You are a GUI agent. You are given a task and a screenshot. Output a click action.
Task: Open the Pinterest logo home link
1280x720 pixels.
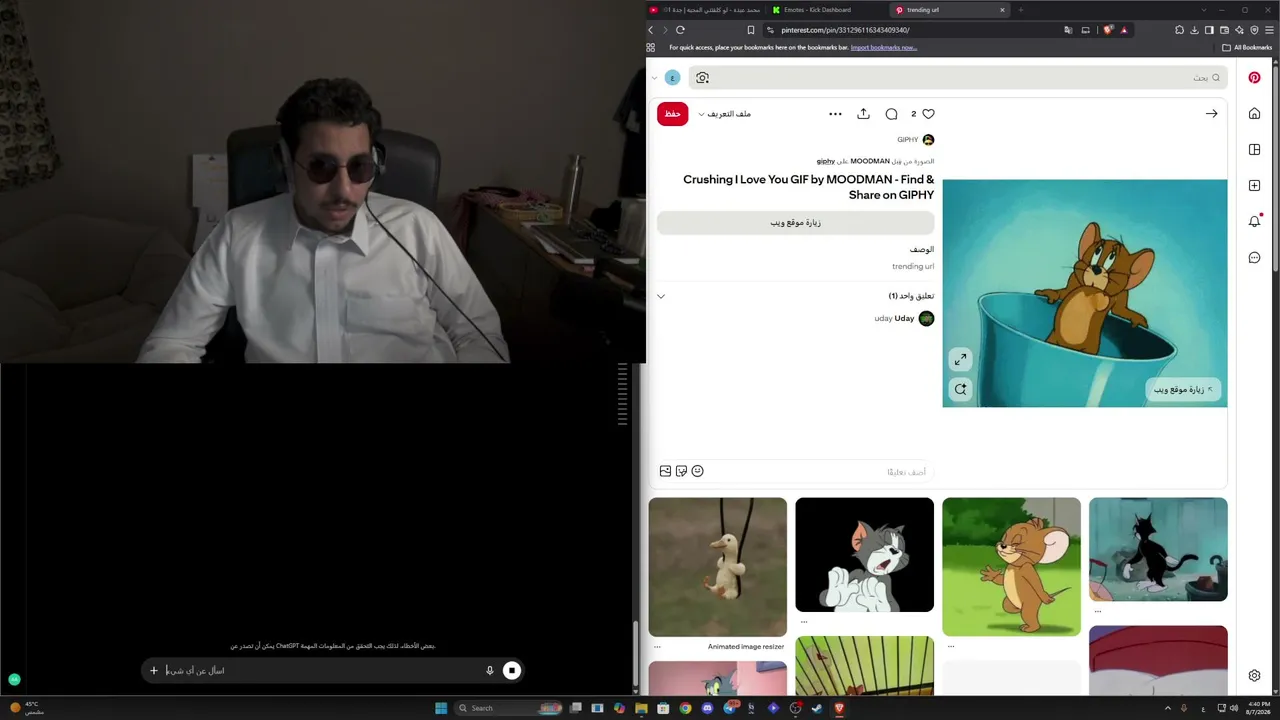(1254, 78)
